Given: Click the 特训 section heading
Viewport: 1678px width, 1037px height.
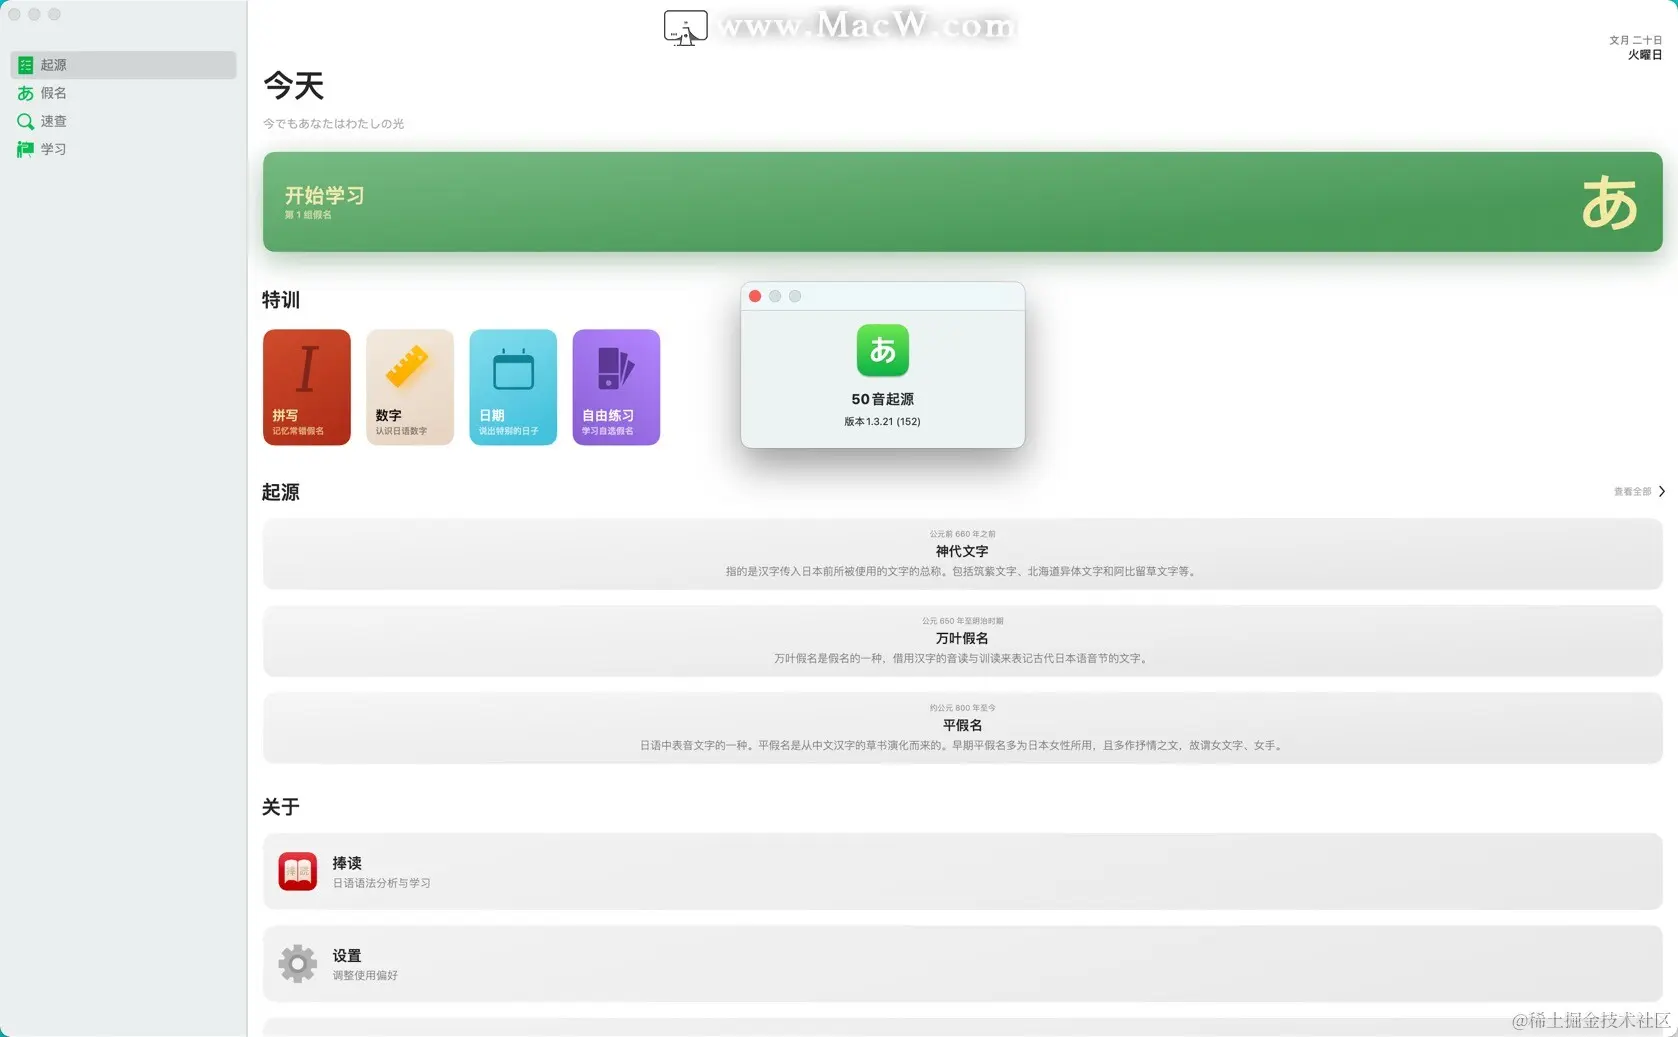Looking at the screenshot, I should tap(281, 300).
